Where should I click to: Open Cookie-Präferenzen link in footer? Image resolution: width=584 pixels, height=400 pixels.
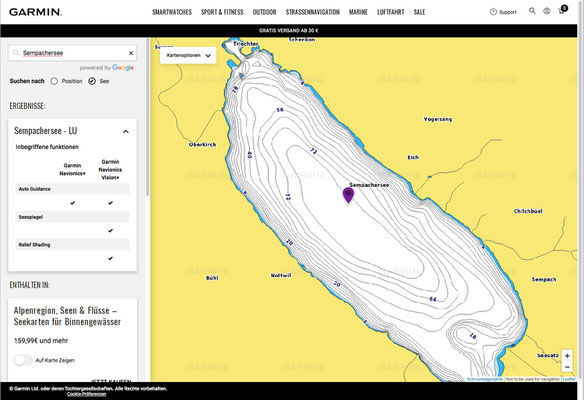[86, 394]
